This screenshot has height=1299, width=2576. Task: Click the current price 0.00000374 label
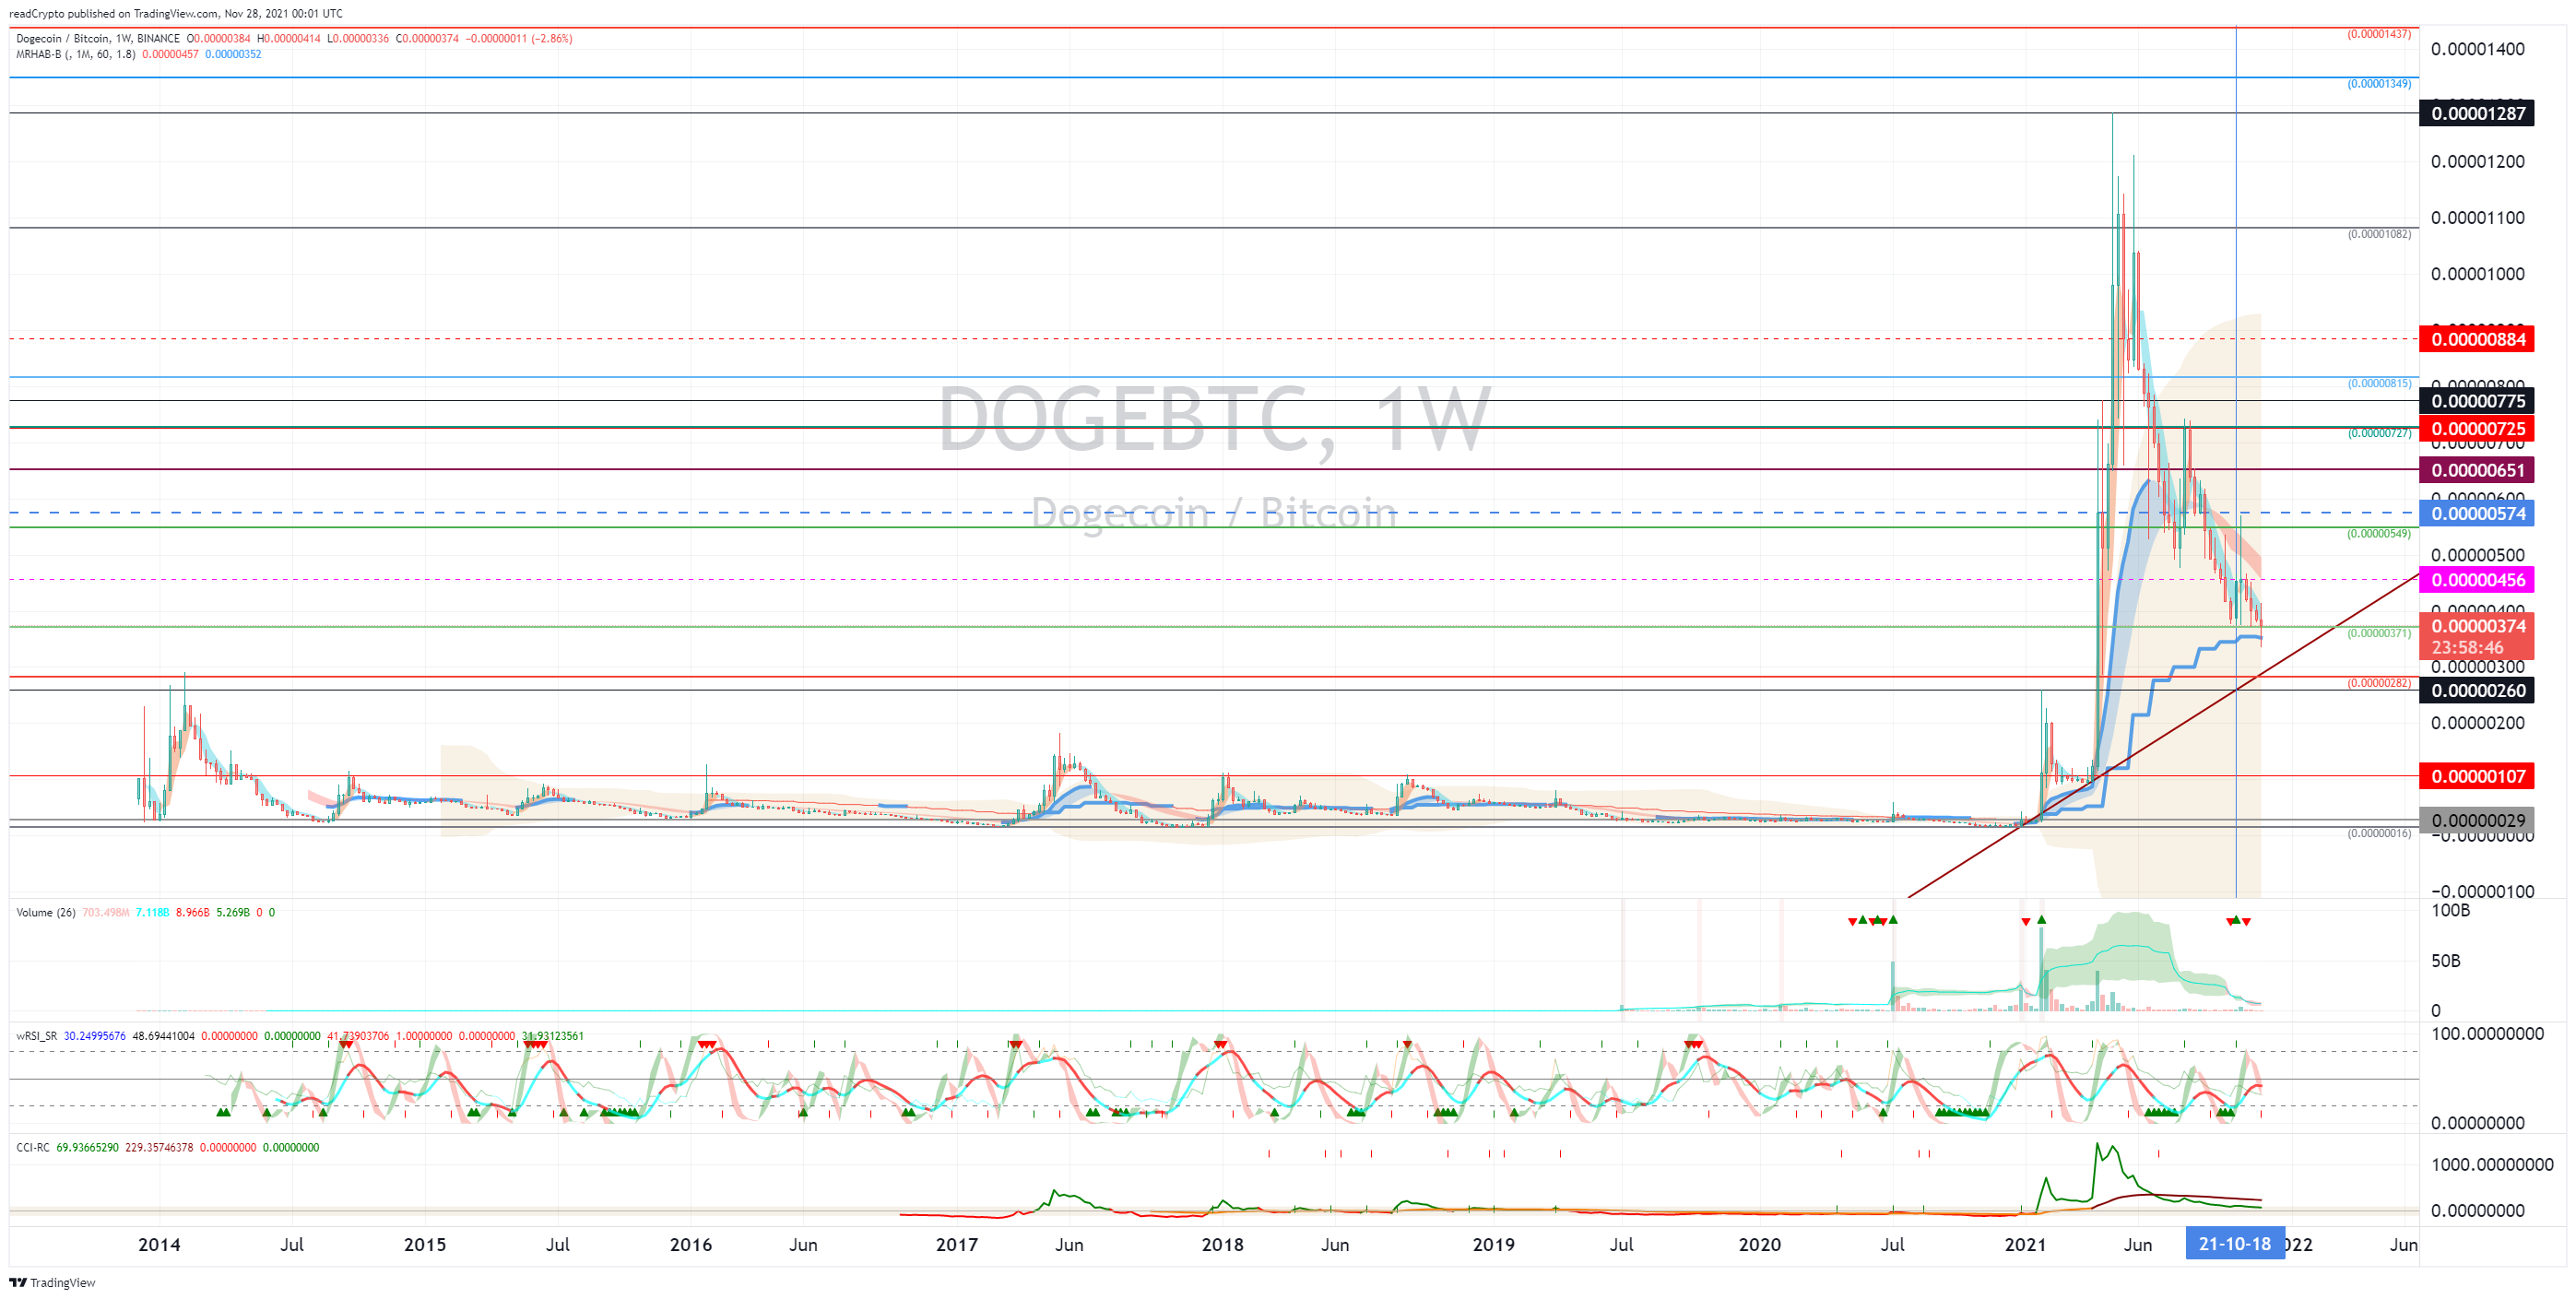point(2477,626)
